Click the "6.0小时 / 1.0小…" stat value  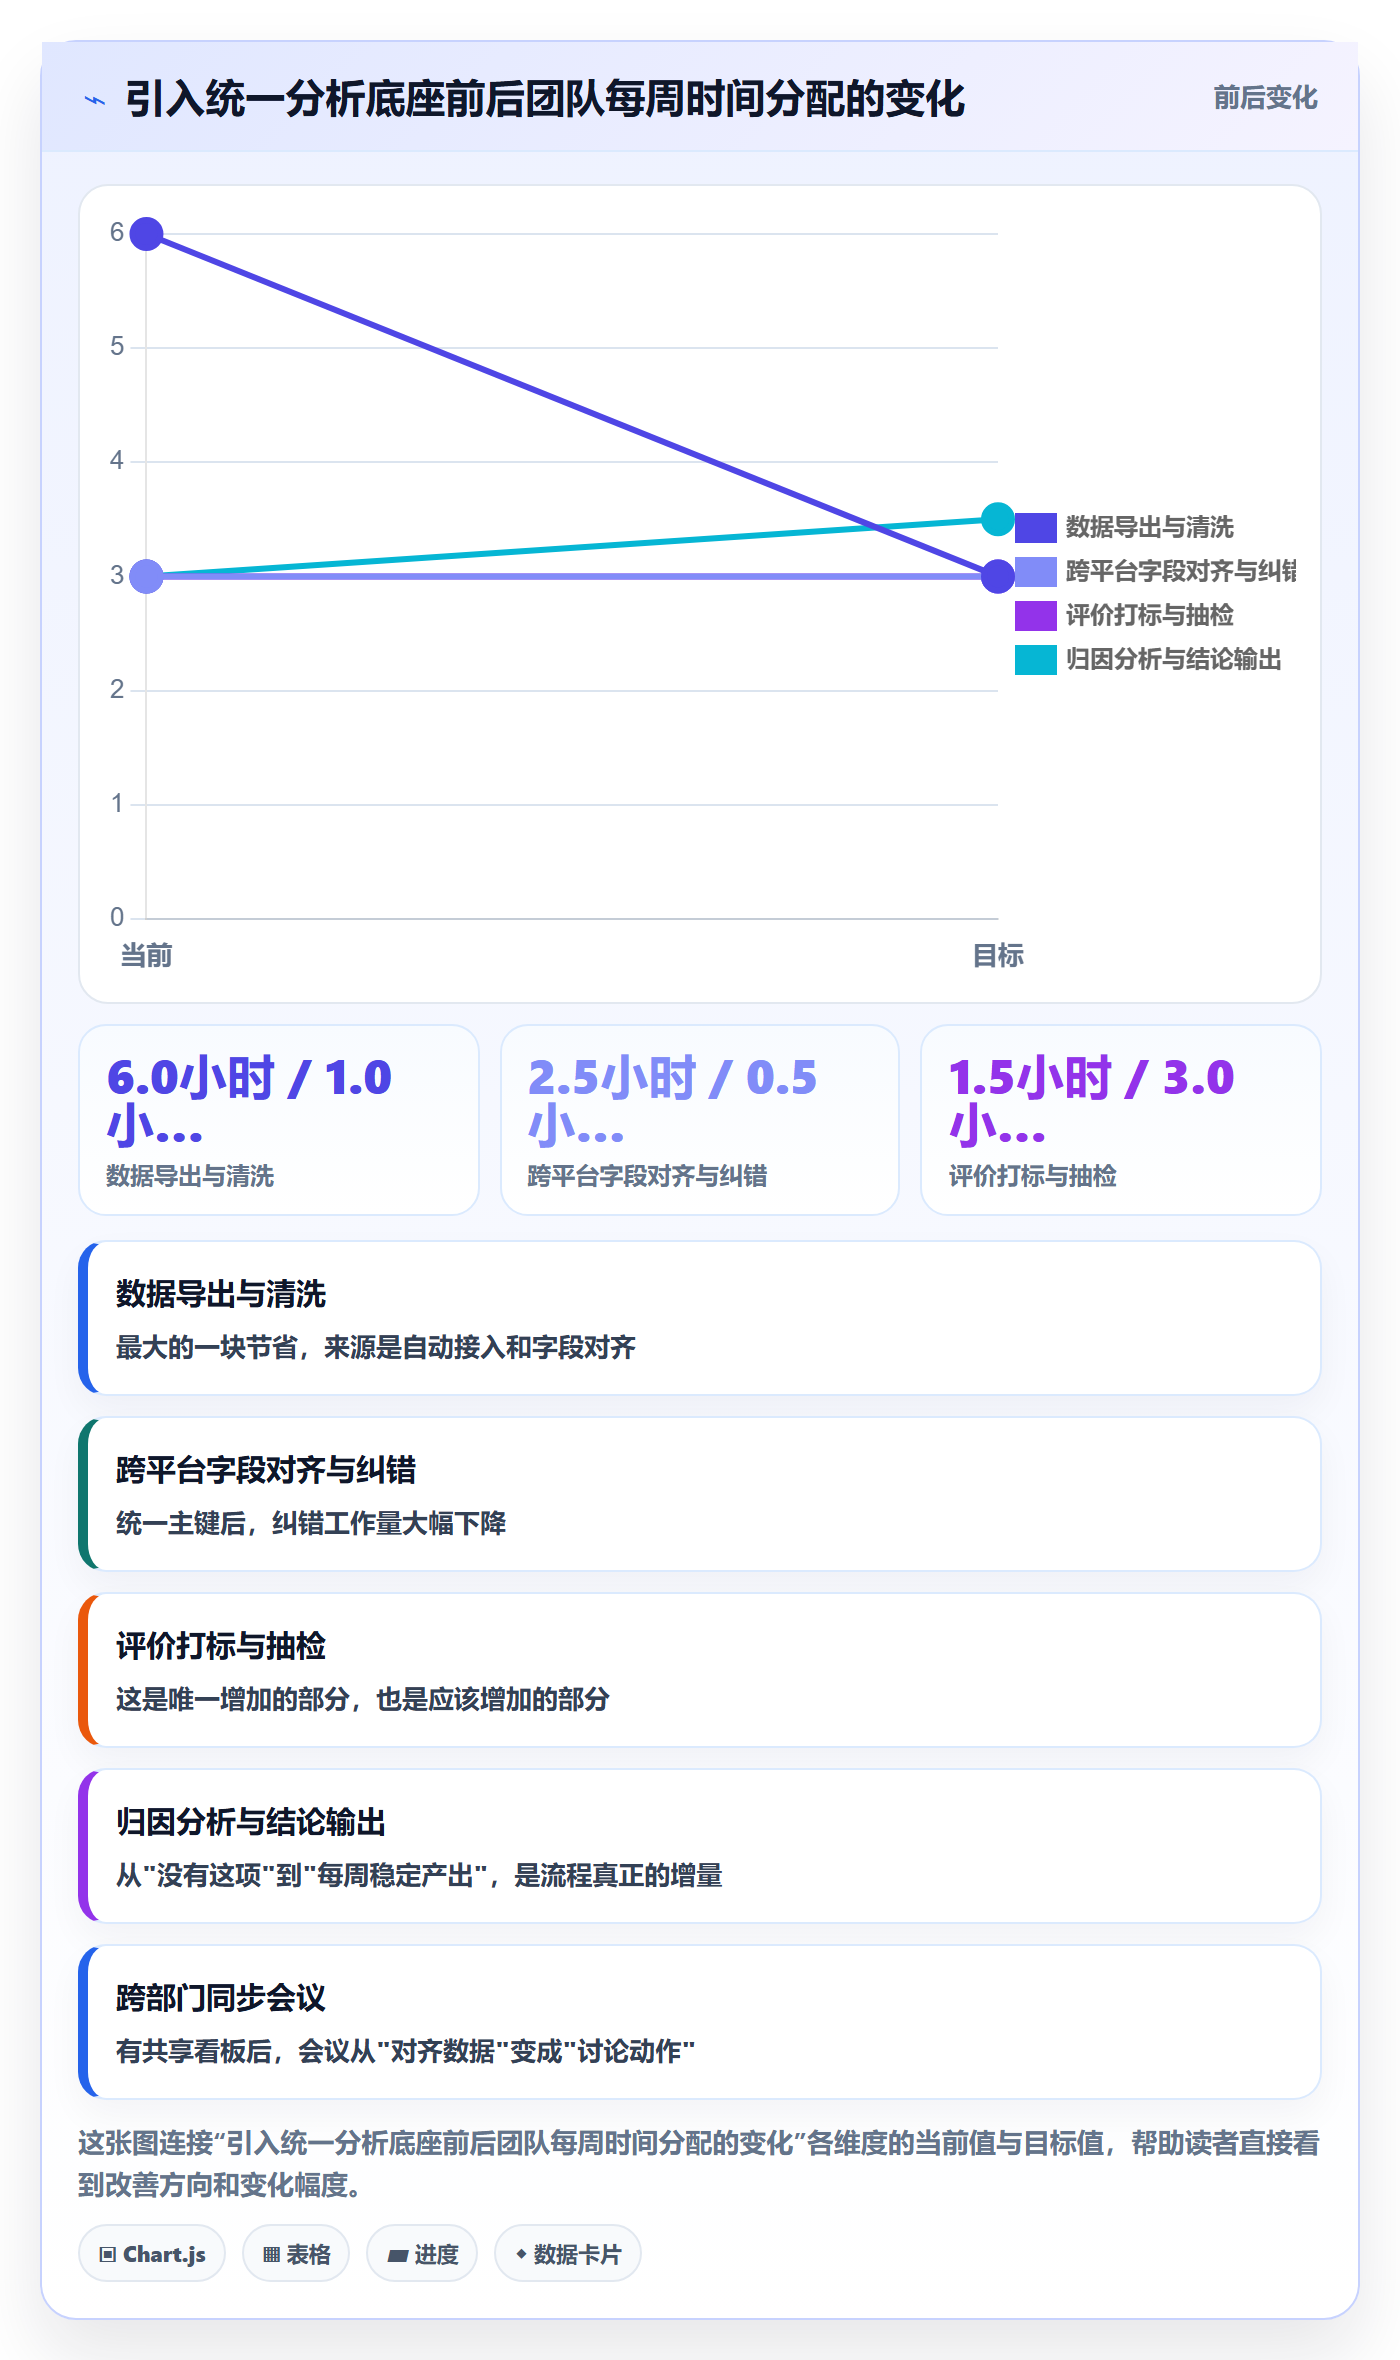(x=250, y=1100)
